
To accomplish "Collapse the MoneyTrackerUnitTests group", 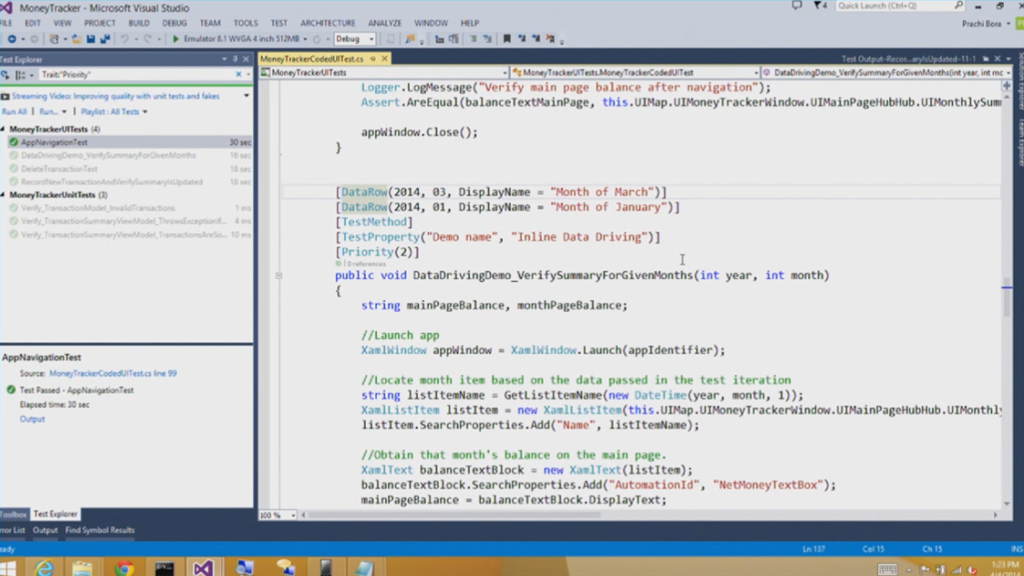I will (3, 195).
